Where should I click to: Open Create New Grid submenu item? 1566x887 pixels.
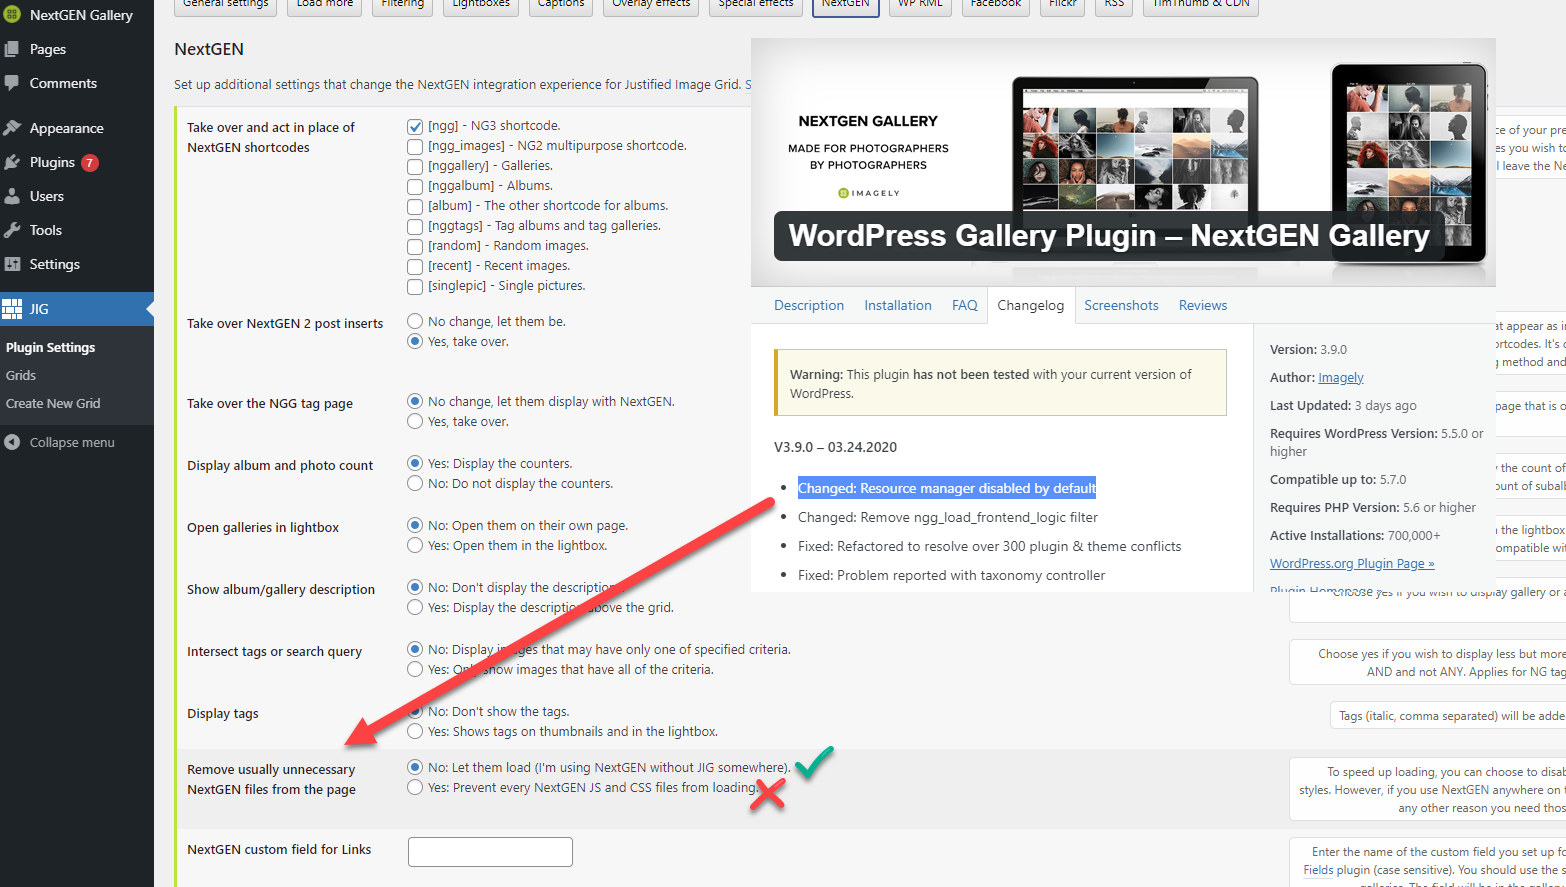(x=53, y=404)
